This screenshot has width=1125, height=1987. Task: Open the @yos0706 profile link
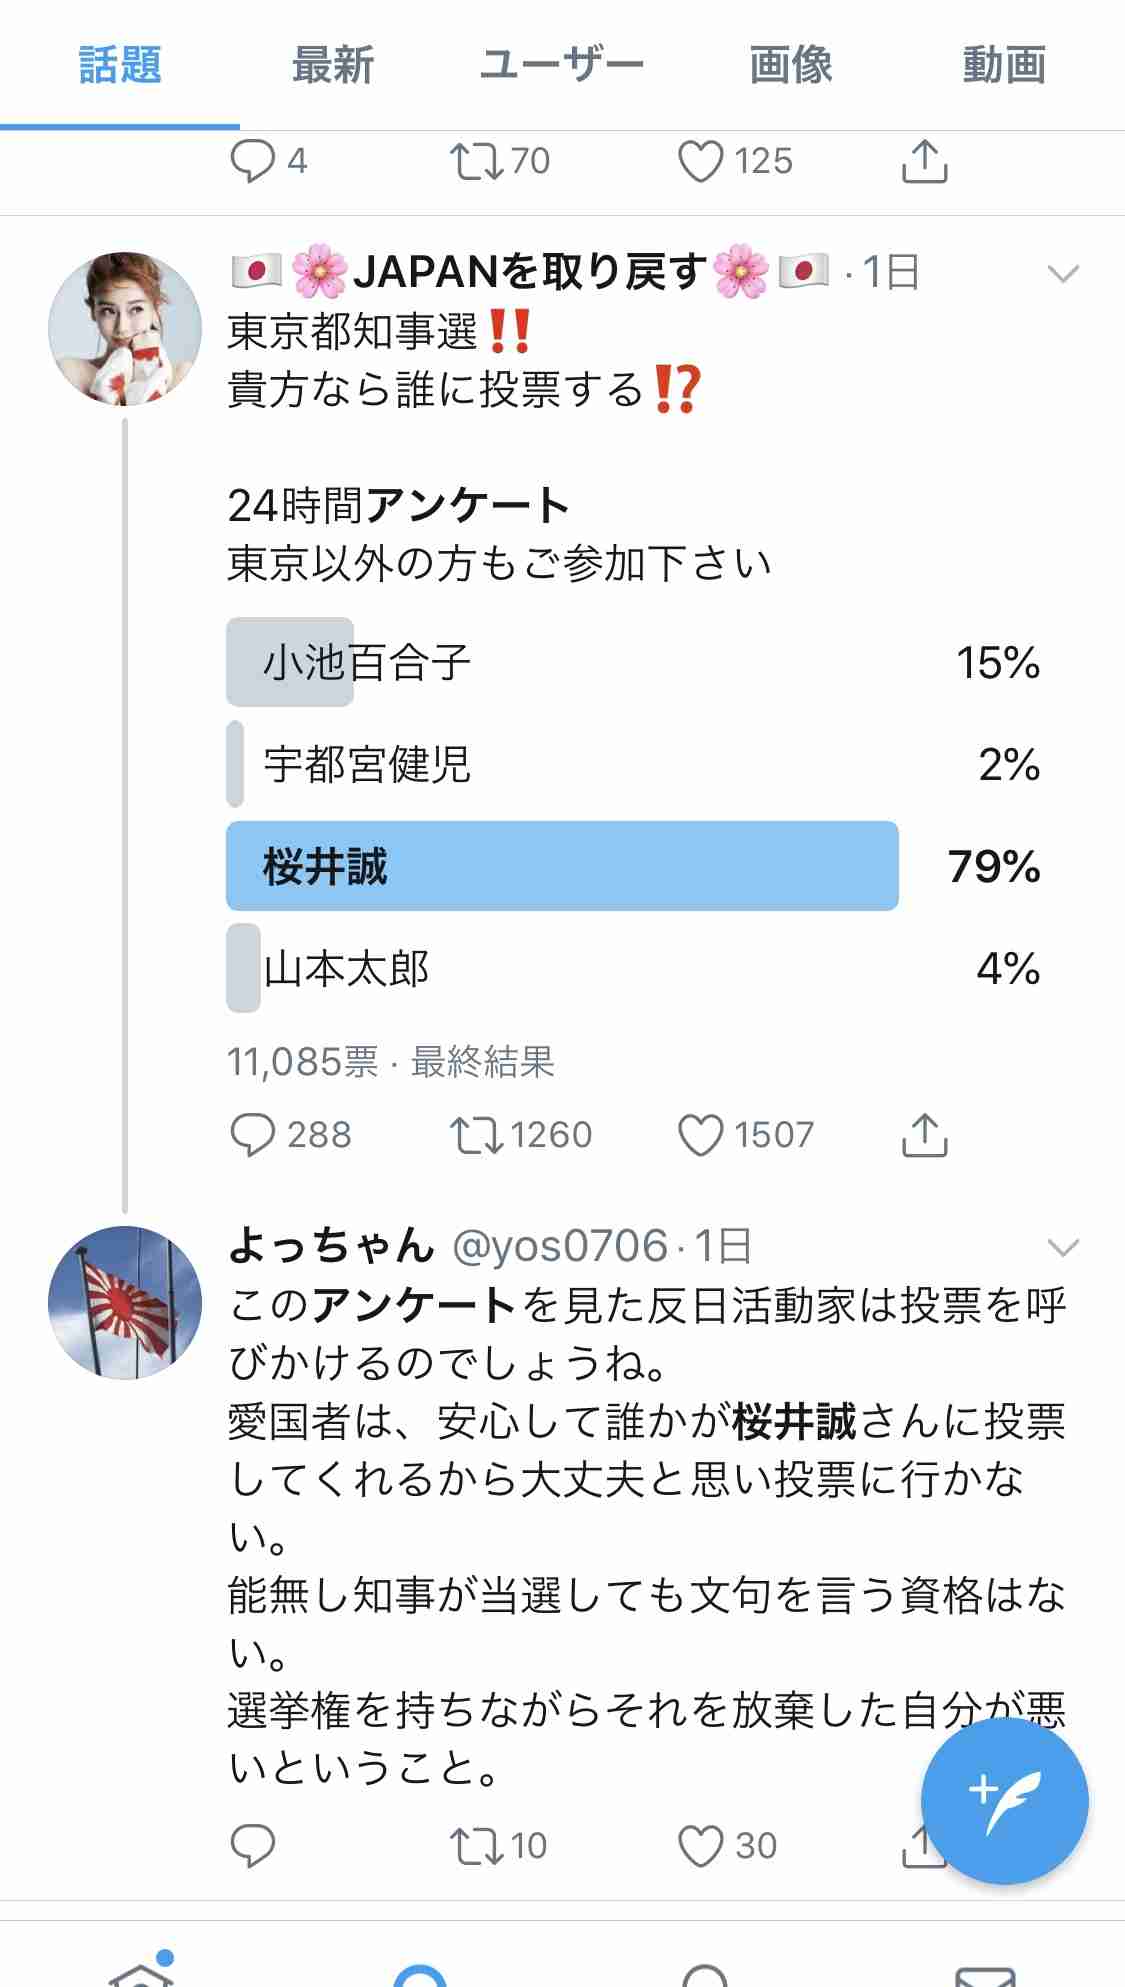[x=560, y=1246]
